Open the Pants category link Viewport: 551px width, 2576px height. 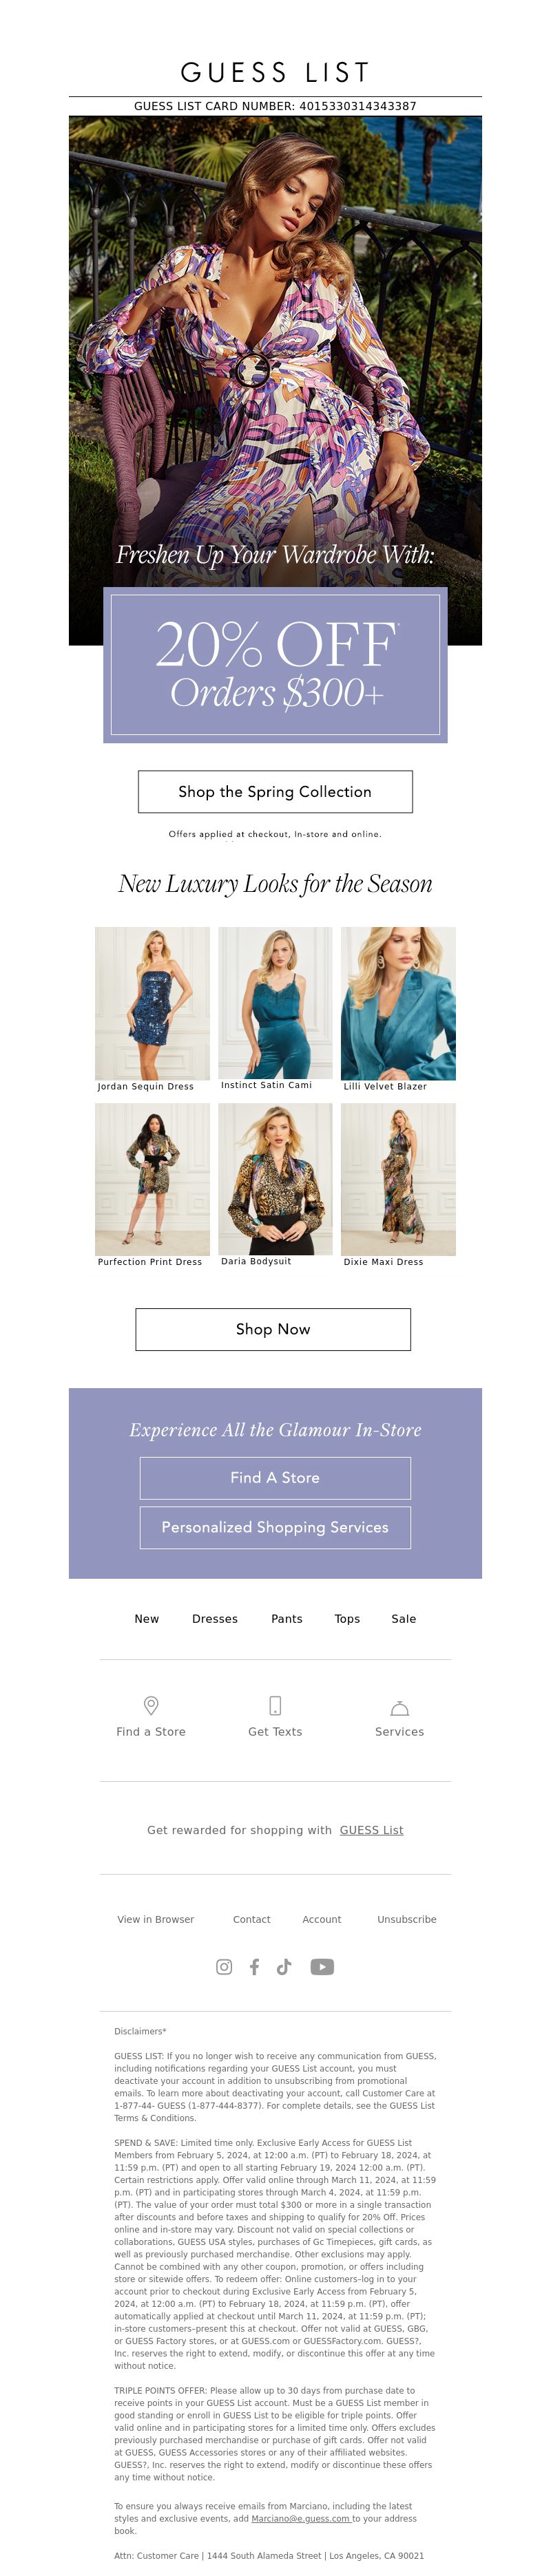pyautogui.click(x=287, y=1618)
